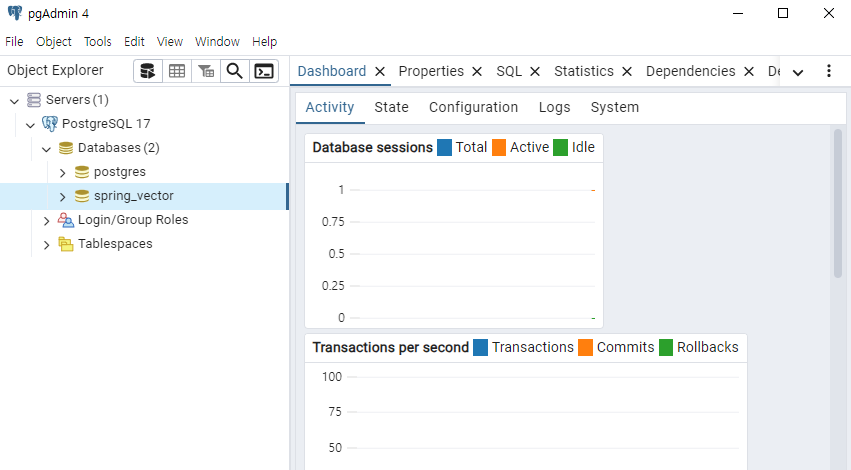This screenshot has width=851, height=470.
Task: Minimize the pgAdmin 4 window
Action: [738, 13]
